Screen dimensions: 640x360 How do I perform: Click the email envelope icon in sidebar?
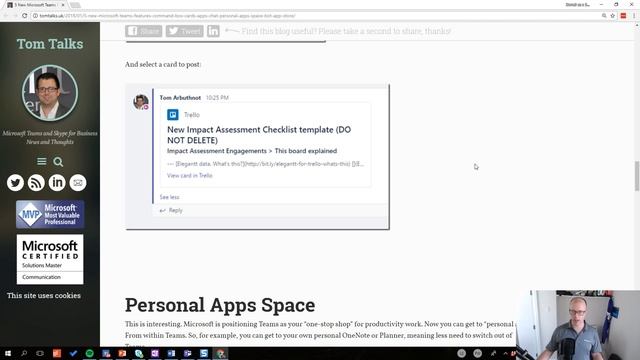[x=78, y=182]
